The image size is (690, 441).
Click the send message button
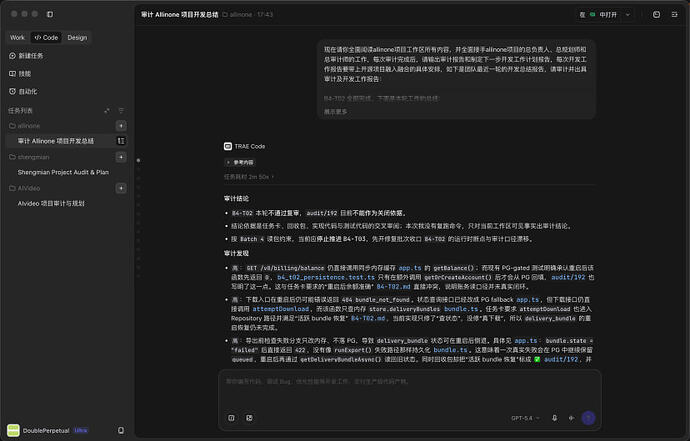(x=588, y=418)
